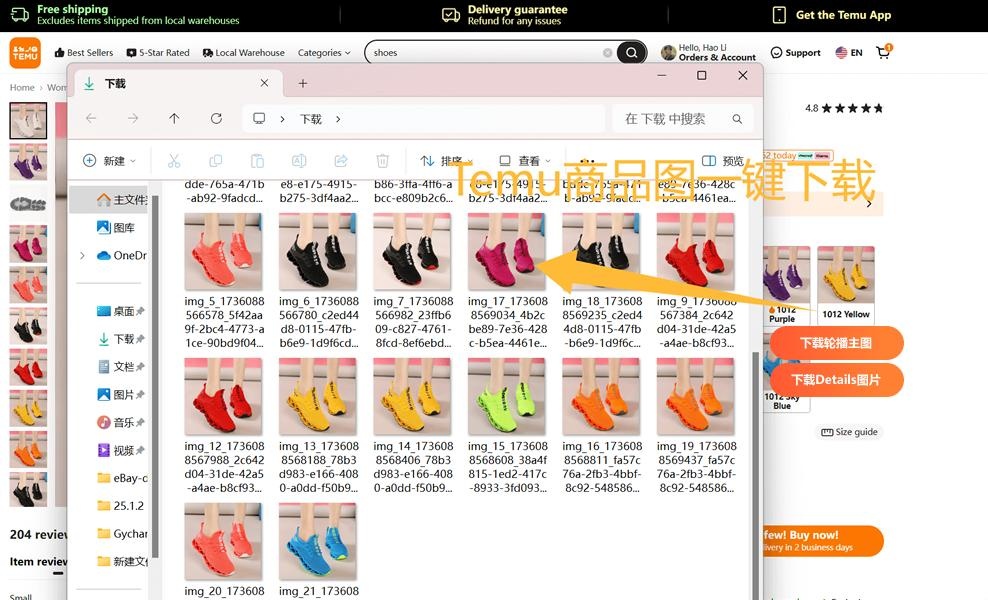Screen dimensions: 988x600
Task: Click the 下载Details图片 button
Action: 836,380
